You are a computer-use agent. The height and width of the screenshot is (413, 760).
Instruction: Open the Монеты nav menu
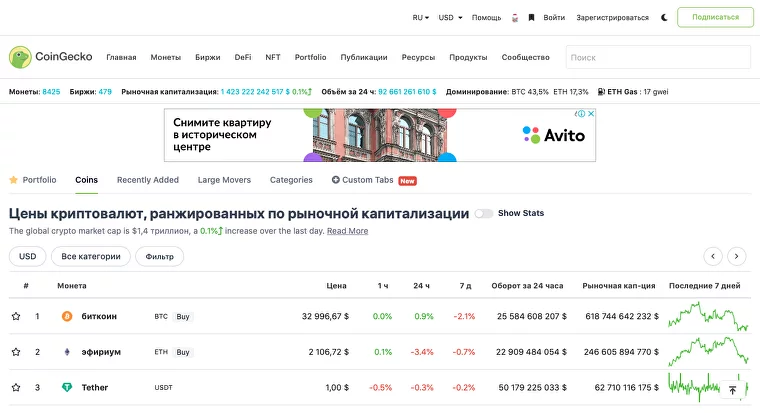pyautogui.click(x=165, y=57)
